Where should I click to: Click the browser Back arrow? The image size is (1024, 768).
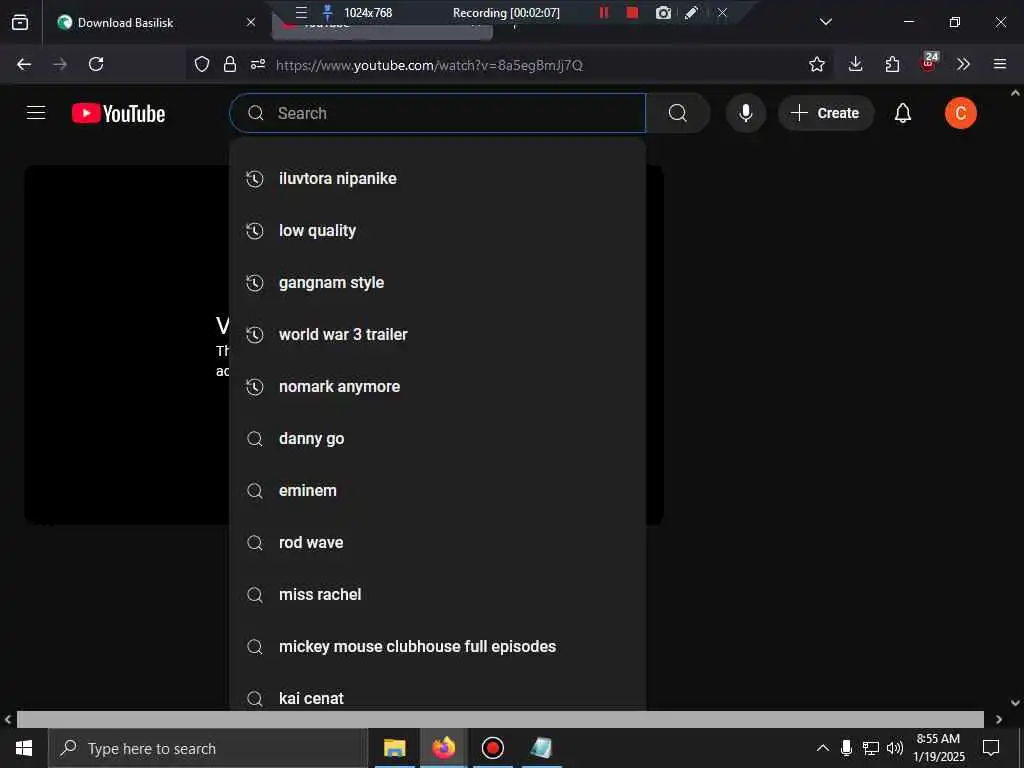tap(24, 64)
